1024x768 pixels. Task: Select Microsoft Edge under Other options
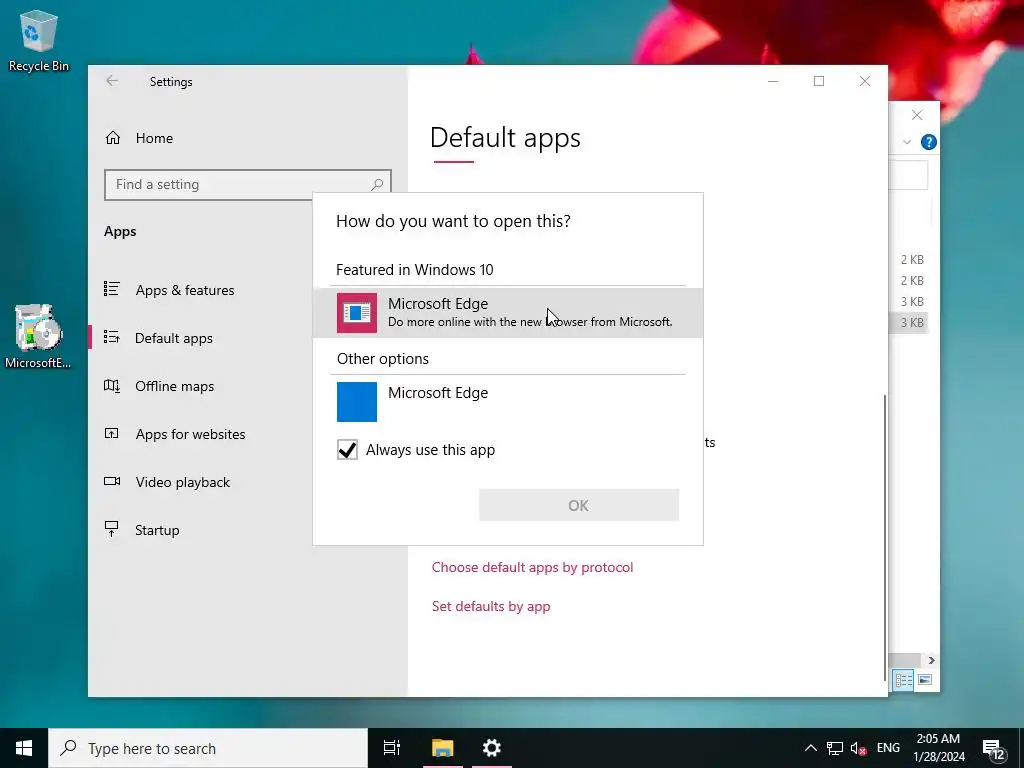[x=507, y=402]
